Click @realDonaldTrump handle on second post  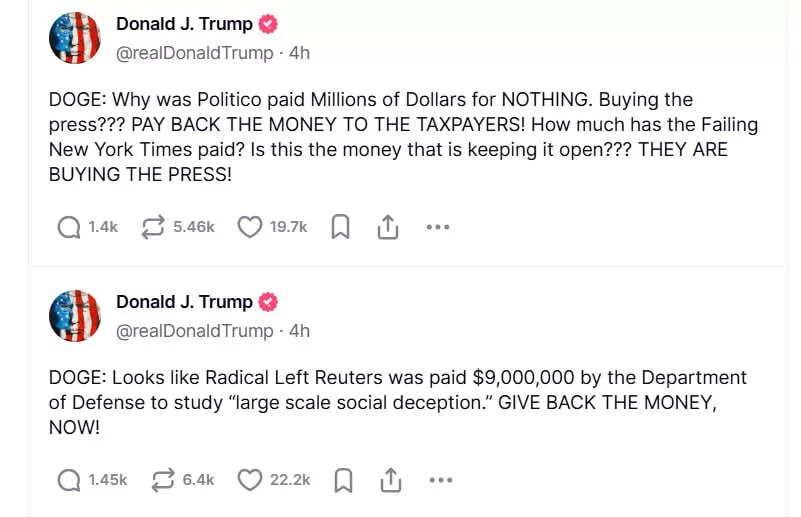195,330
